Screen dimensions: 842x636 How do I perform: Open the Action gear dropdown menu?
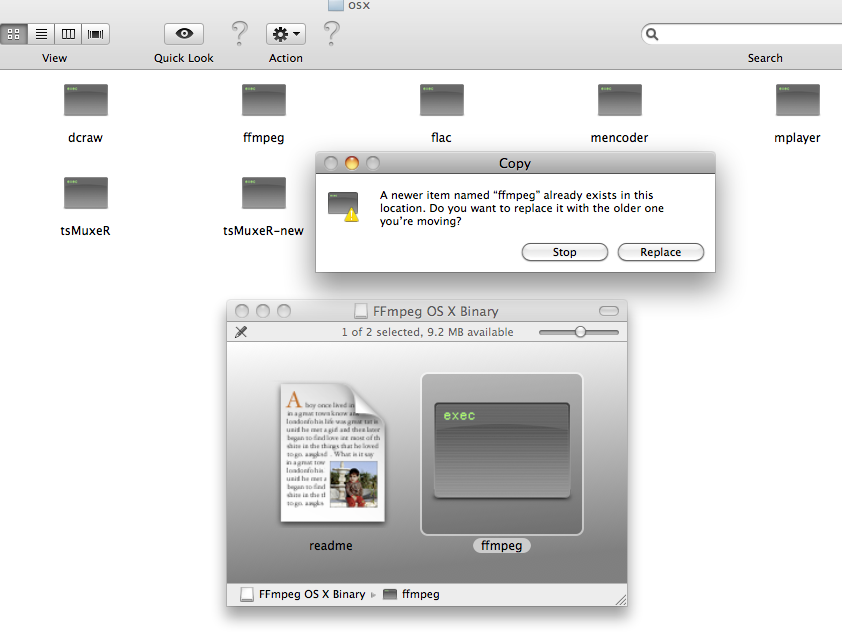point(286,34)
